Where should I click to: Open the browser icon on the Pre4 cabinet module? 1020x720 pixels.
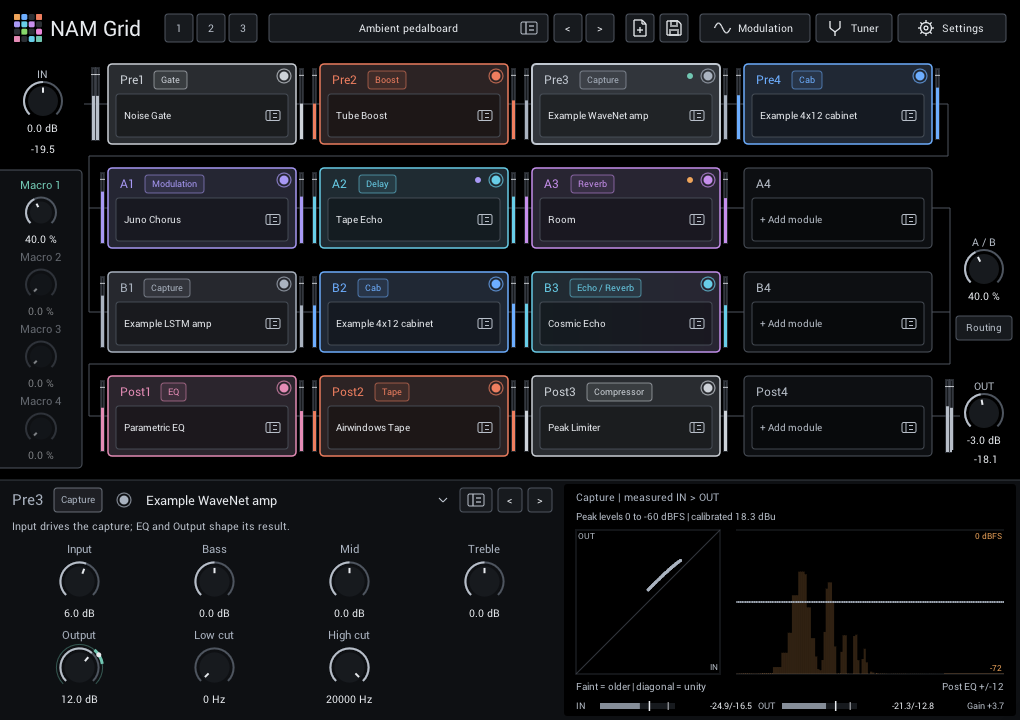[909, 115]
